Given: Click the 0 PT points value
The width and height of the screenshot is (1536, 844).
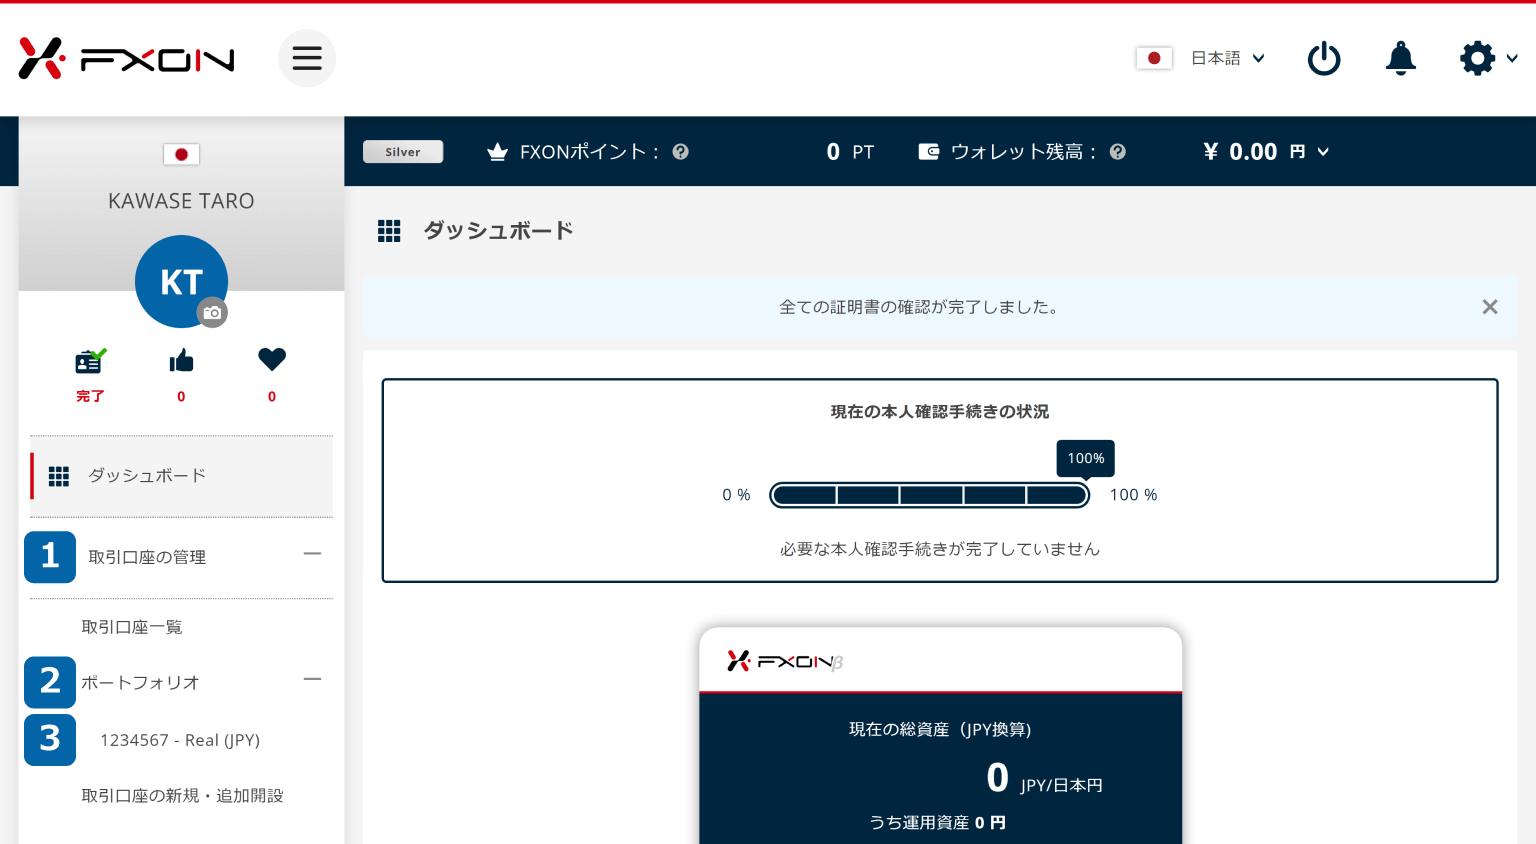Looking at the screenshot, I should [850, 152].
